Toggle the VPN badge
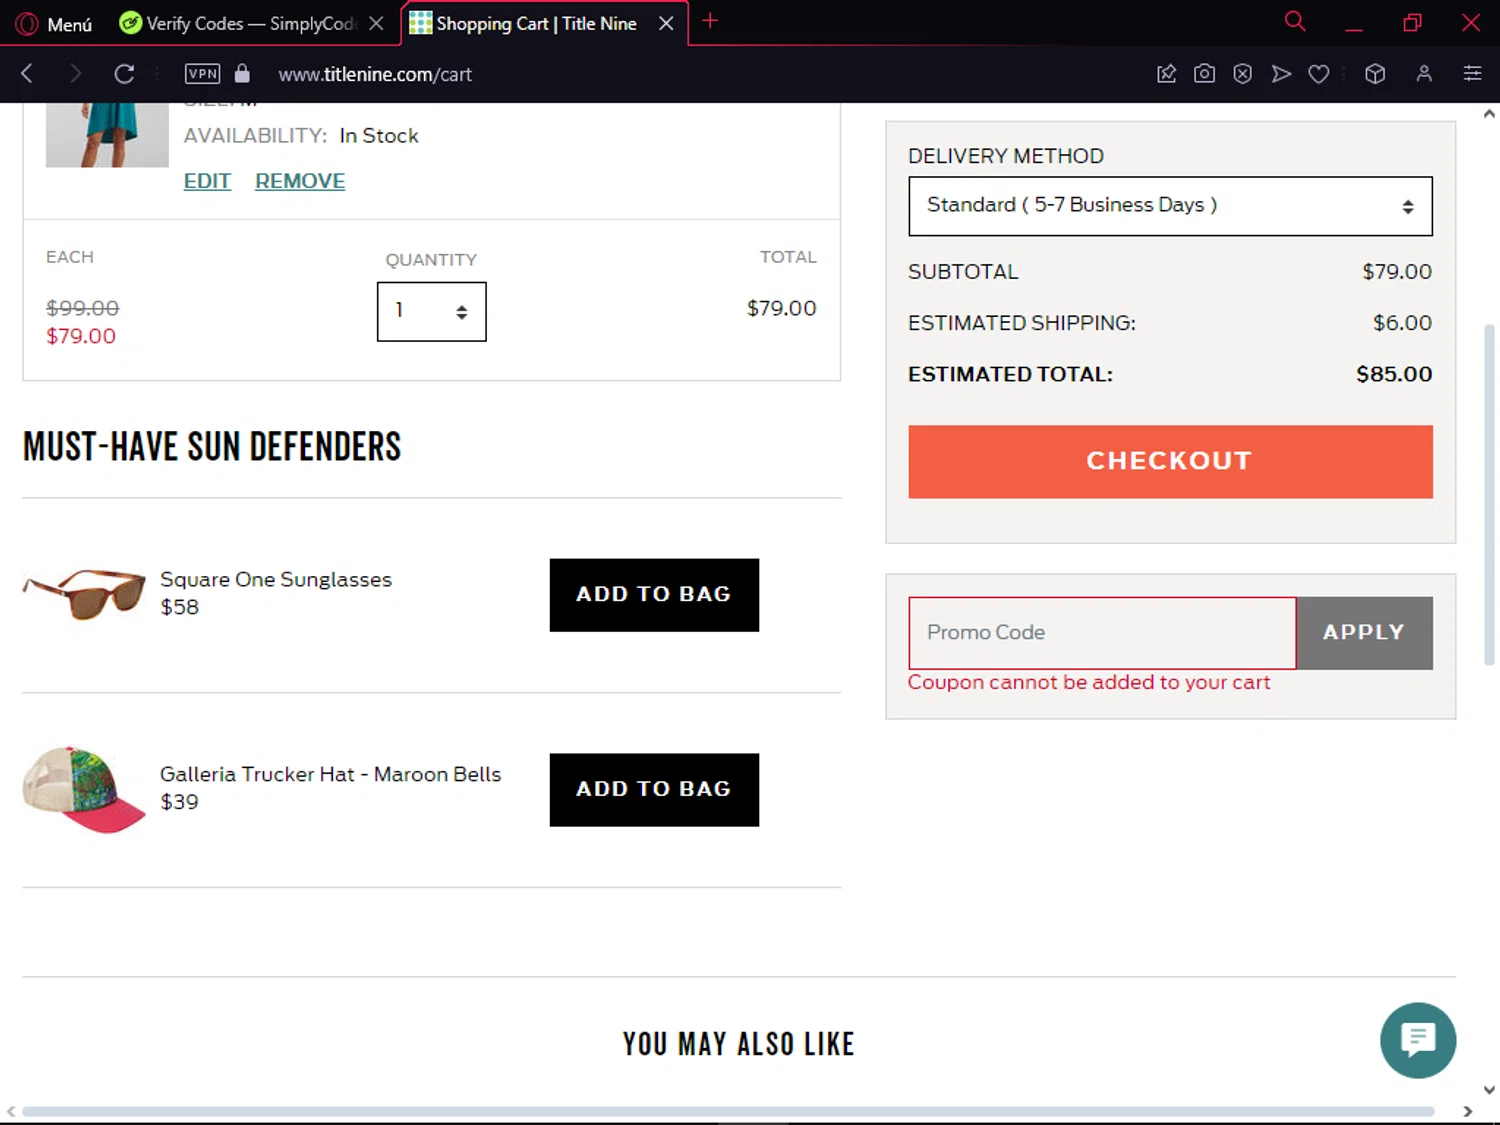Screen dimensions: 1500x1125 [202, 73]
